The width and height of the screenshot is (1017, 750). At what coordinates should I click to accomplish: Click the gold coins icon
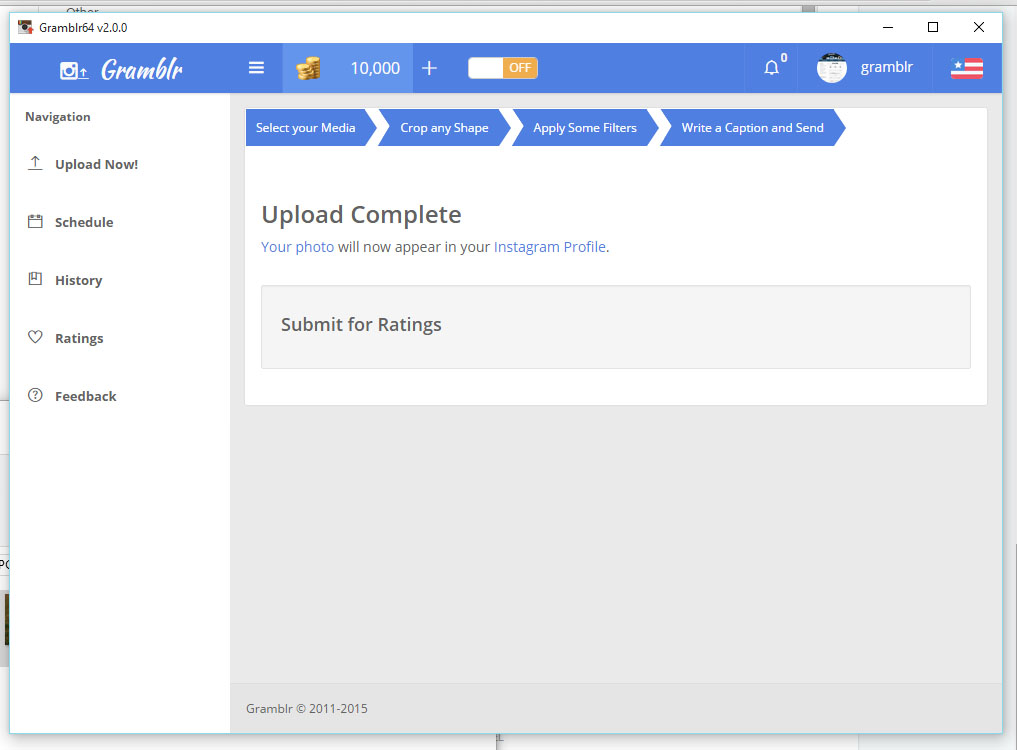308,68
